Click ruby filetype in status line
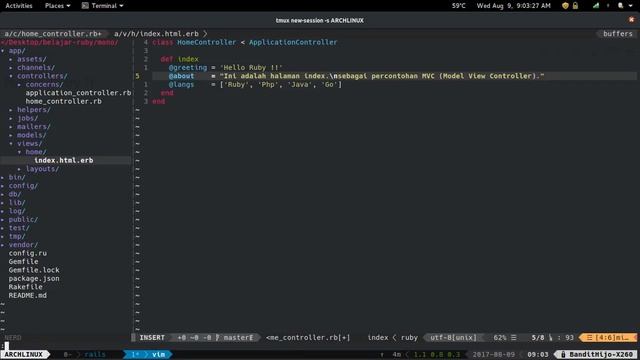The width and height of the screenshot is (640, 360). tap(409, 338)
